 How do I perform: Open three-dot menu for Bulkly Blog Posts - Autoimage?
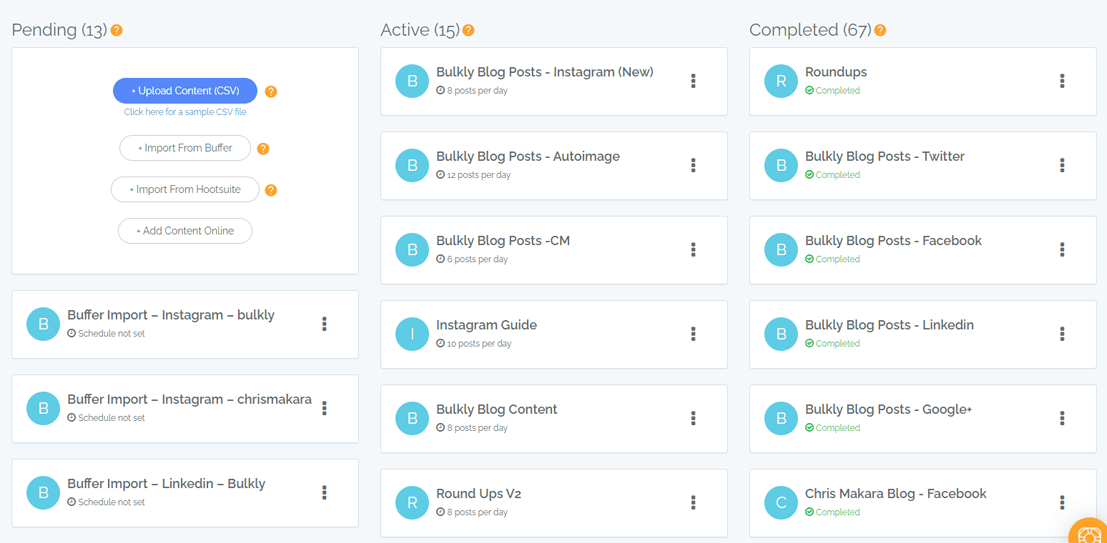pyautogui.click(x=693, y=165)
